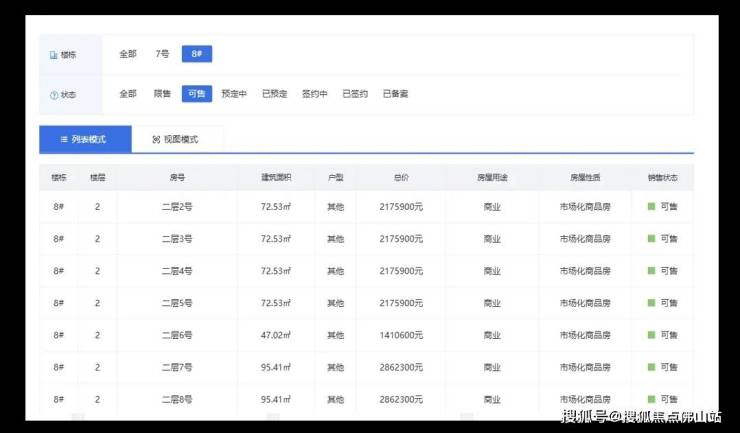Screen dimensions: 740x433
Task: Click the list icon in 列表模式 tab
Action: (65, 139)
